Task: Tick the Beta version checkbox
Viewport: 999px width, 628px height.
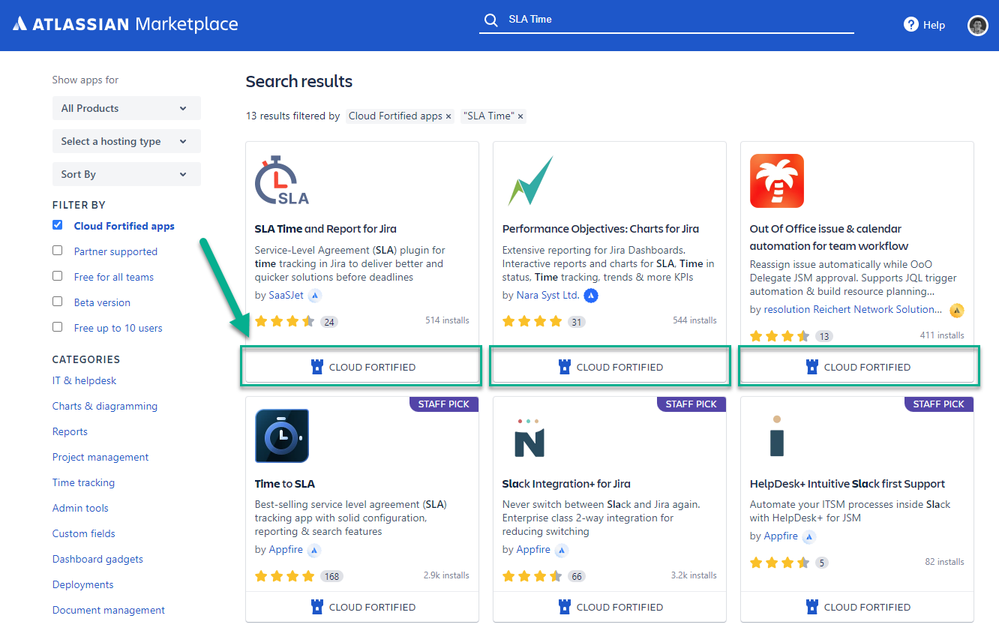Action: [57, 301]
